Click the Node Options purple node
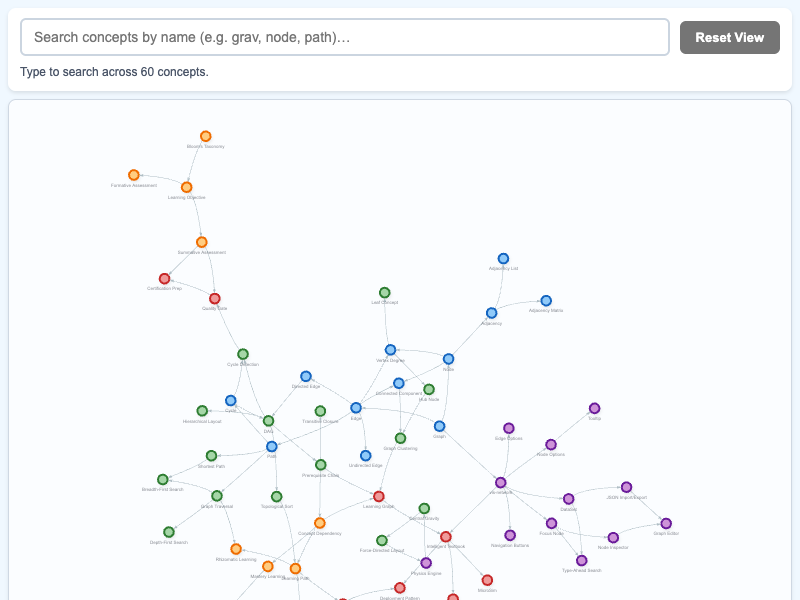The image size is (800, 600). (x=551, y=444)
